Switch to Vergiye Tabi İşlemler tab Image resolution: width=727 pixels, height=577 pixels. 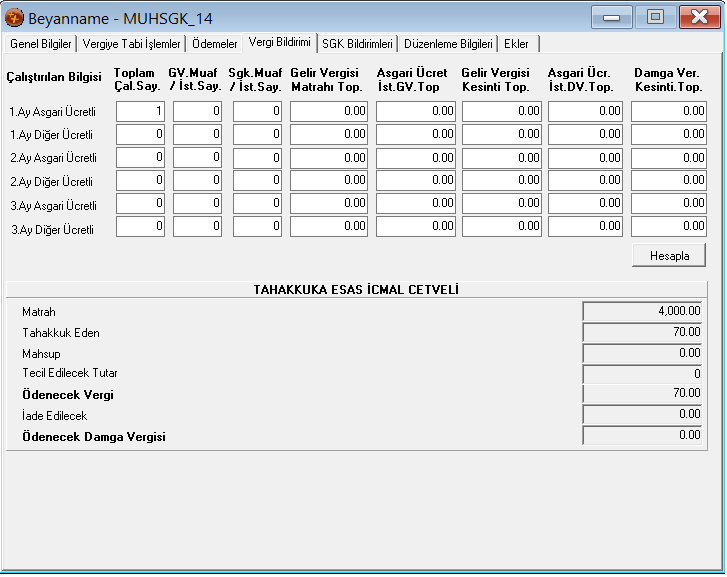tap(132, 44)
